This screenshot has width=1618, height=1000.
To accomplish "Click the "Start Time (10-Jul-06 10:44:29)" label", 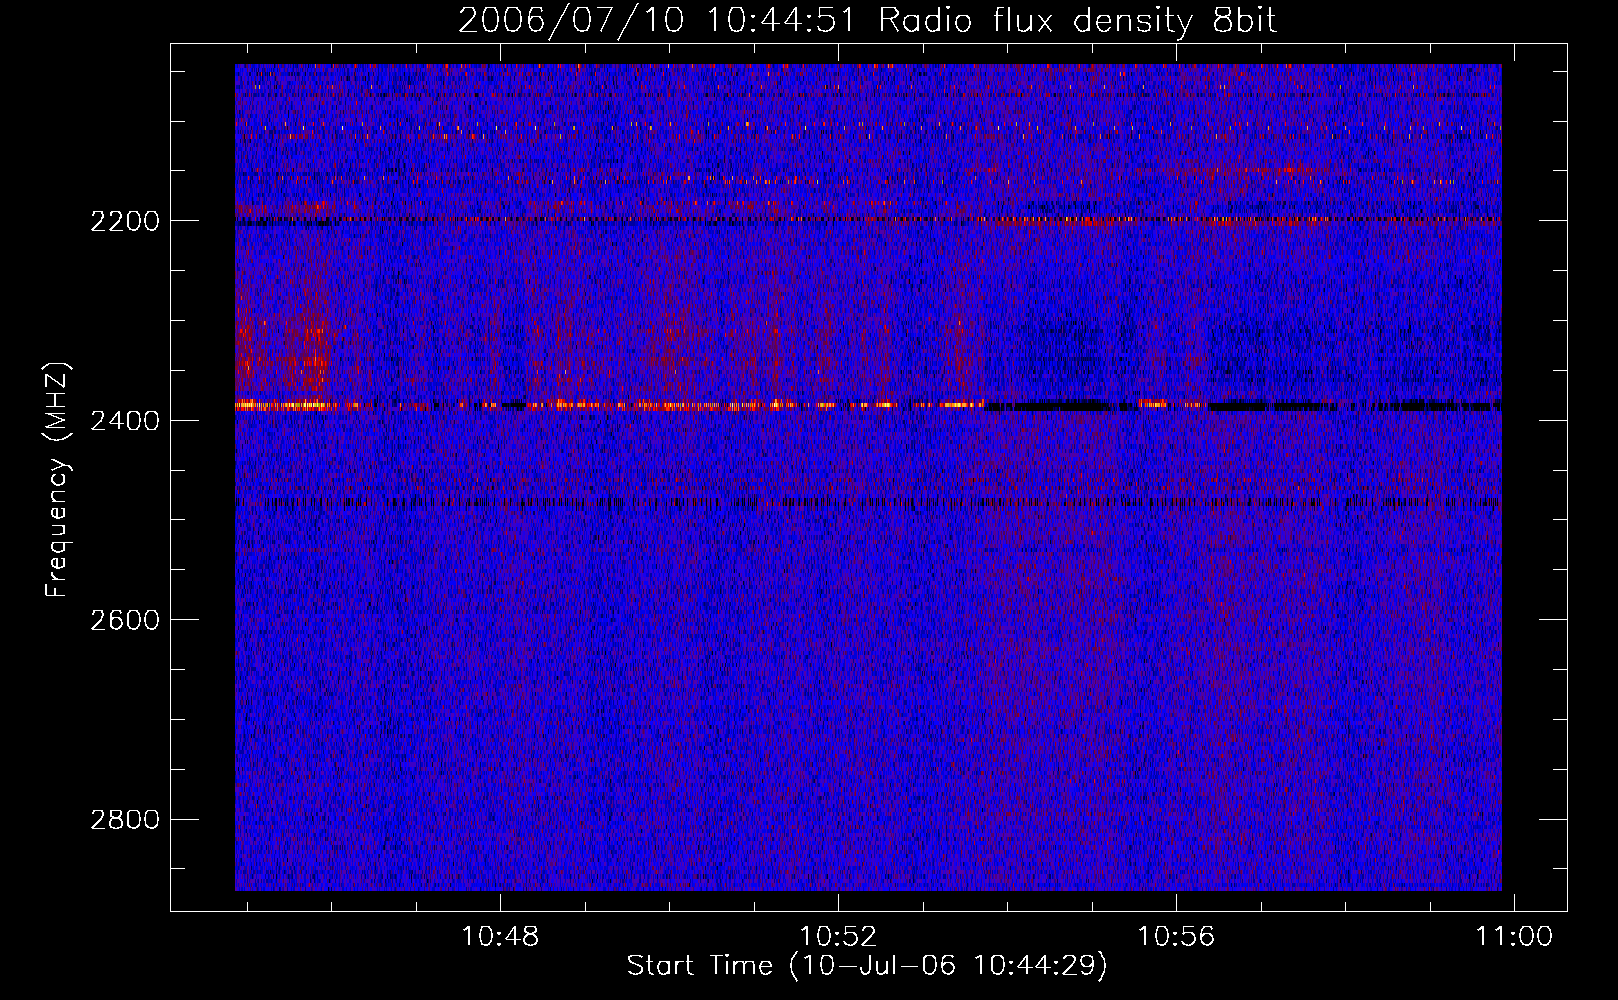I will [867, 966].
